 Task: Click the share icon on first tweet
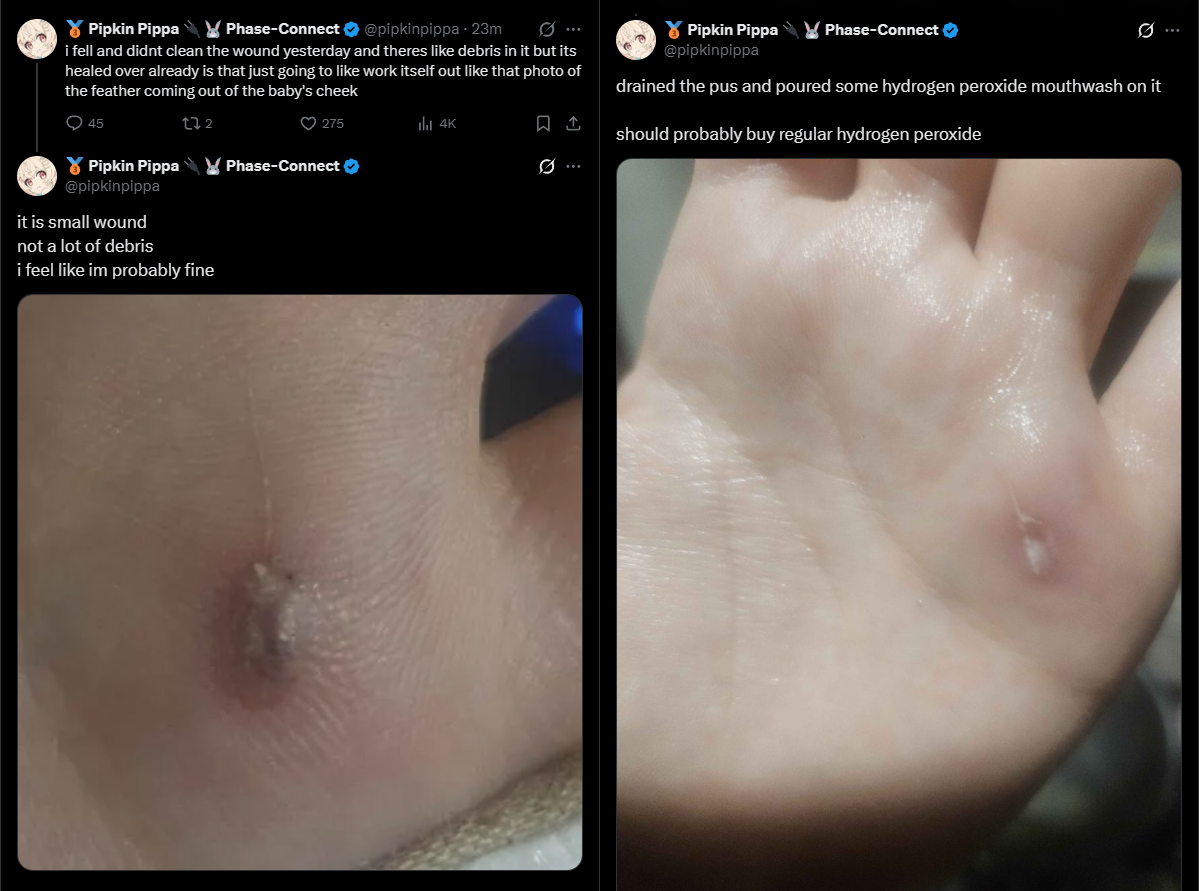pyautogui.click(x=574, y=123)
